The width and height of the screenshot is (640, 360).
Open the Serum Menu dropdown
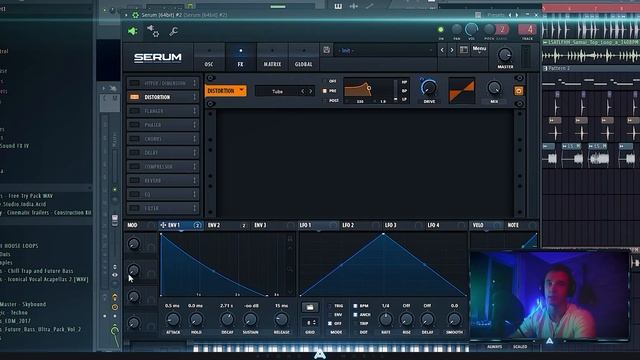[479, 50]
